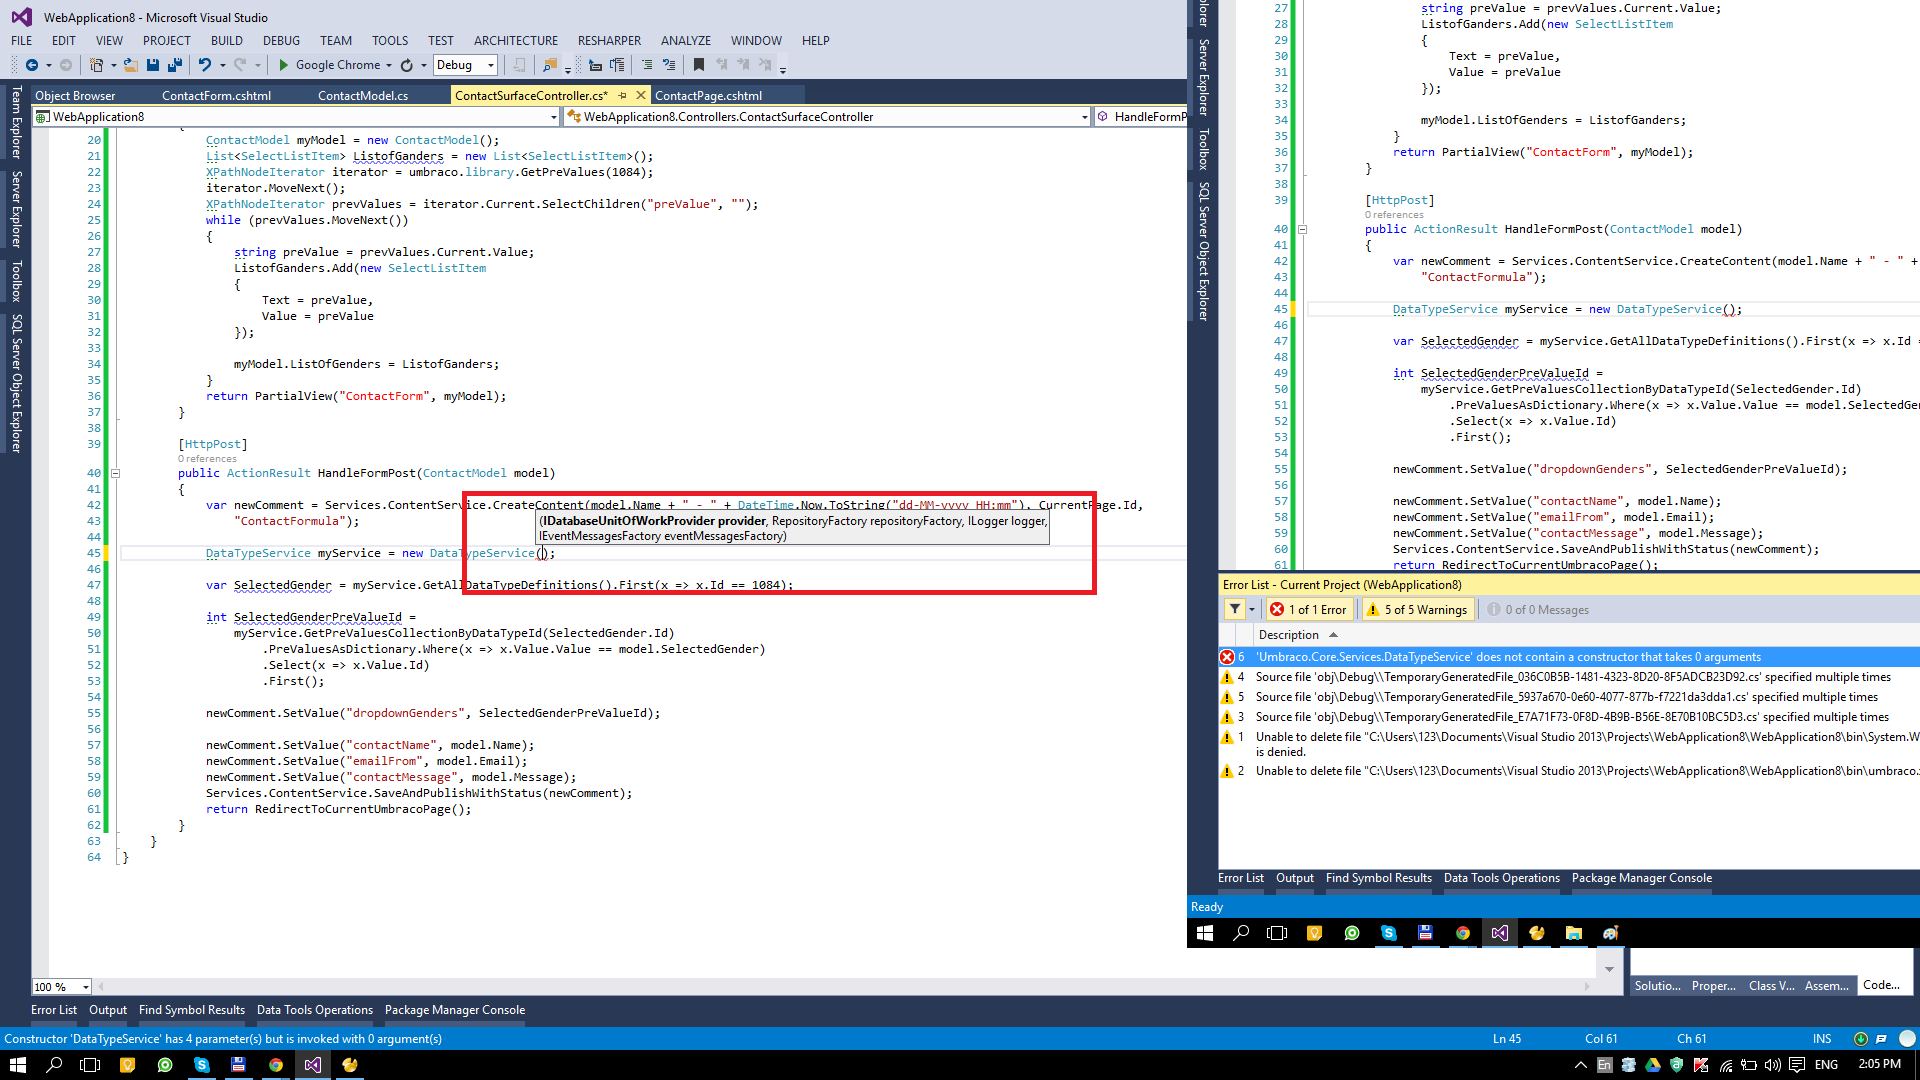This screenshot has width=1920, height=1080.
Task: Toggle the 5 of 5 Warnings filter
Action: pyautogui.click(x=1418, y=609)
